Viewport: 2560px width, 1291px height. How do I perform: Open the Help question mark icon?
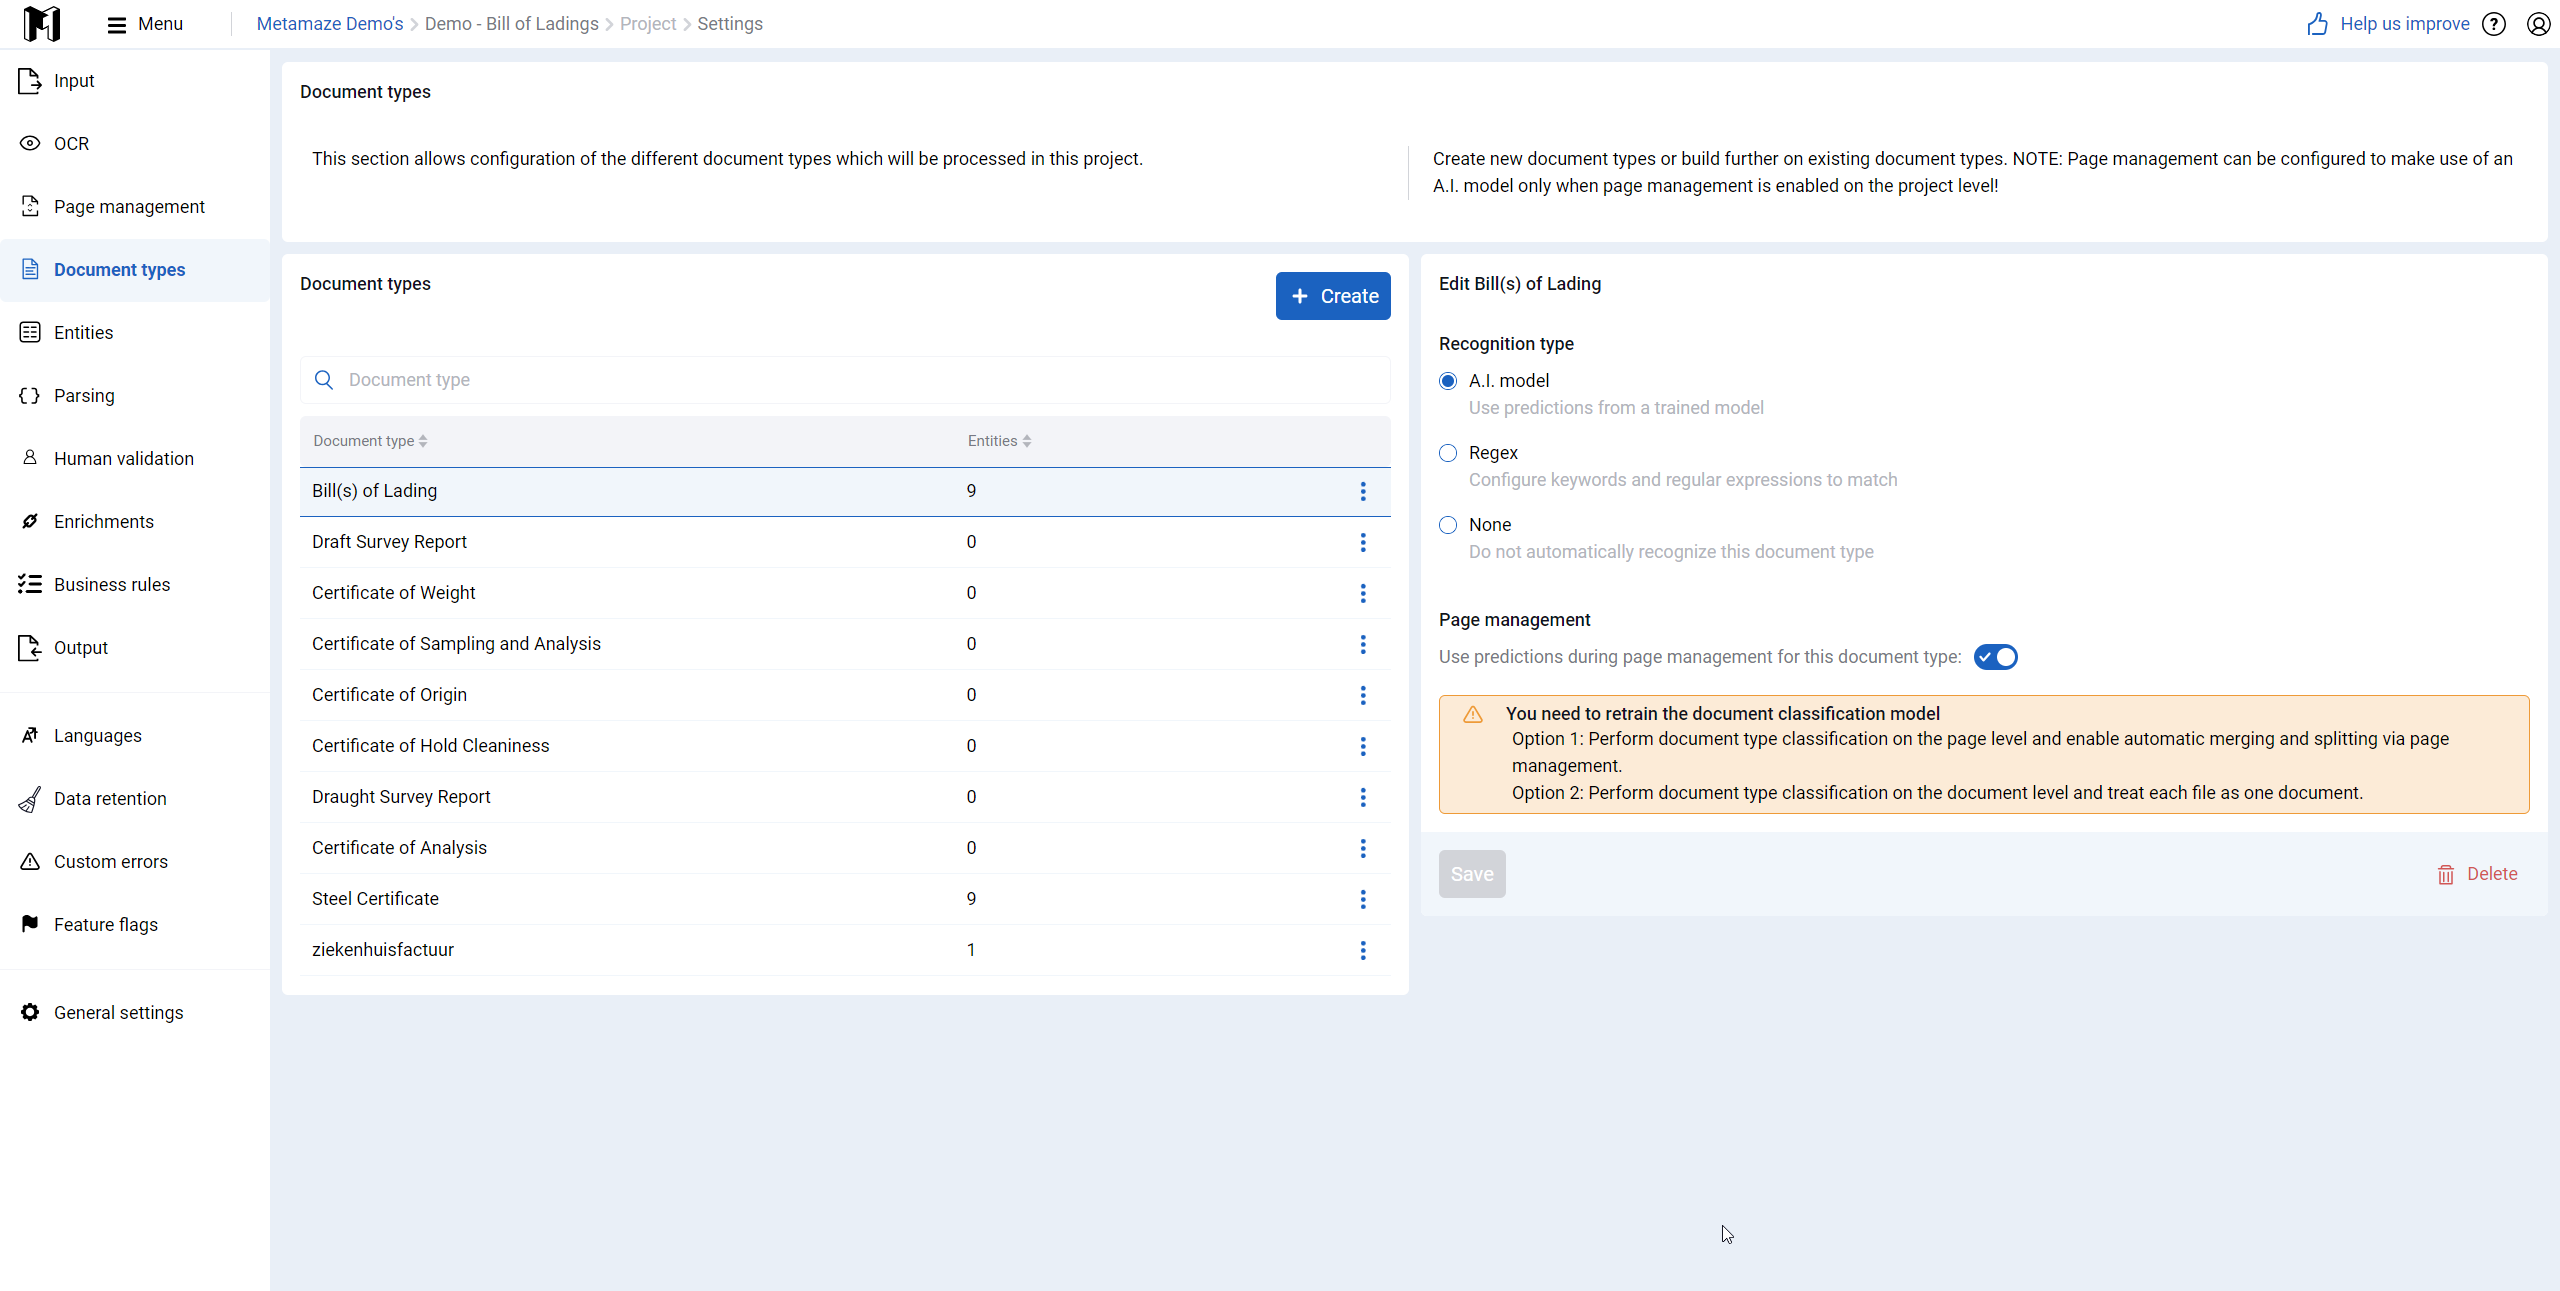tap(2494, 24)
